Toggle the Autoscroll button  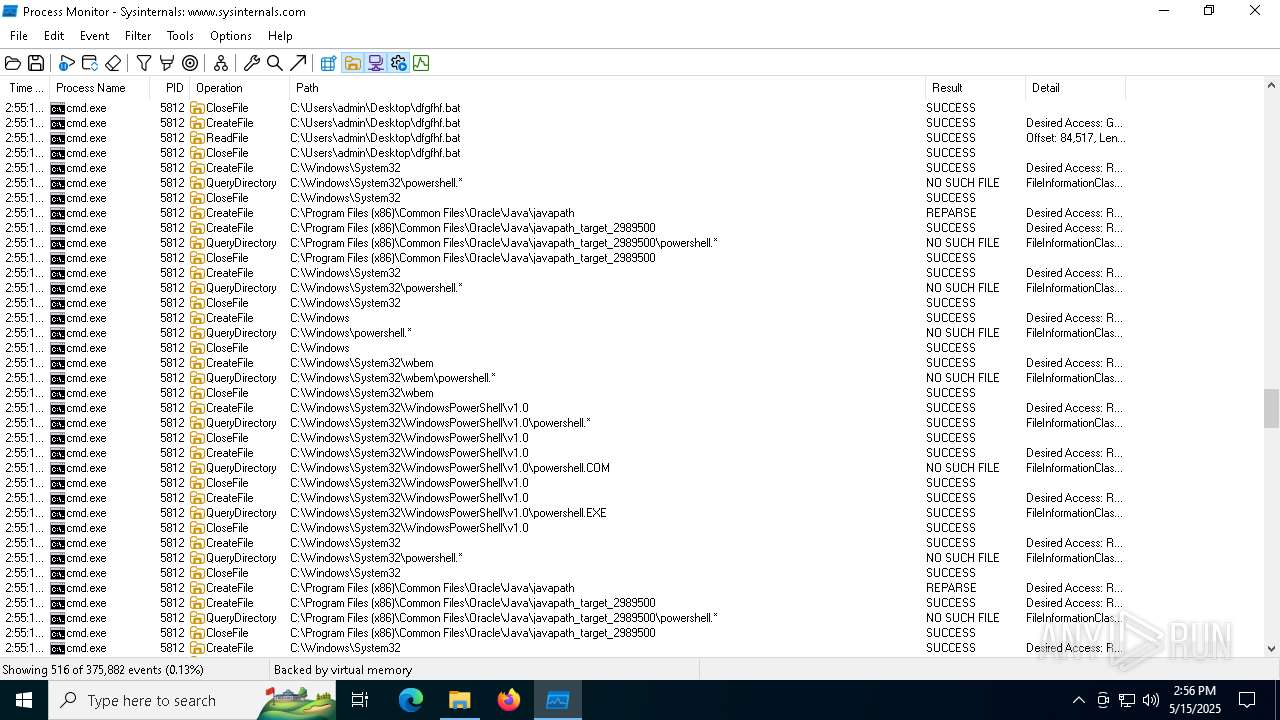(x=90, y=63)
